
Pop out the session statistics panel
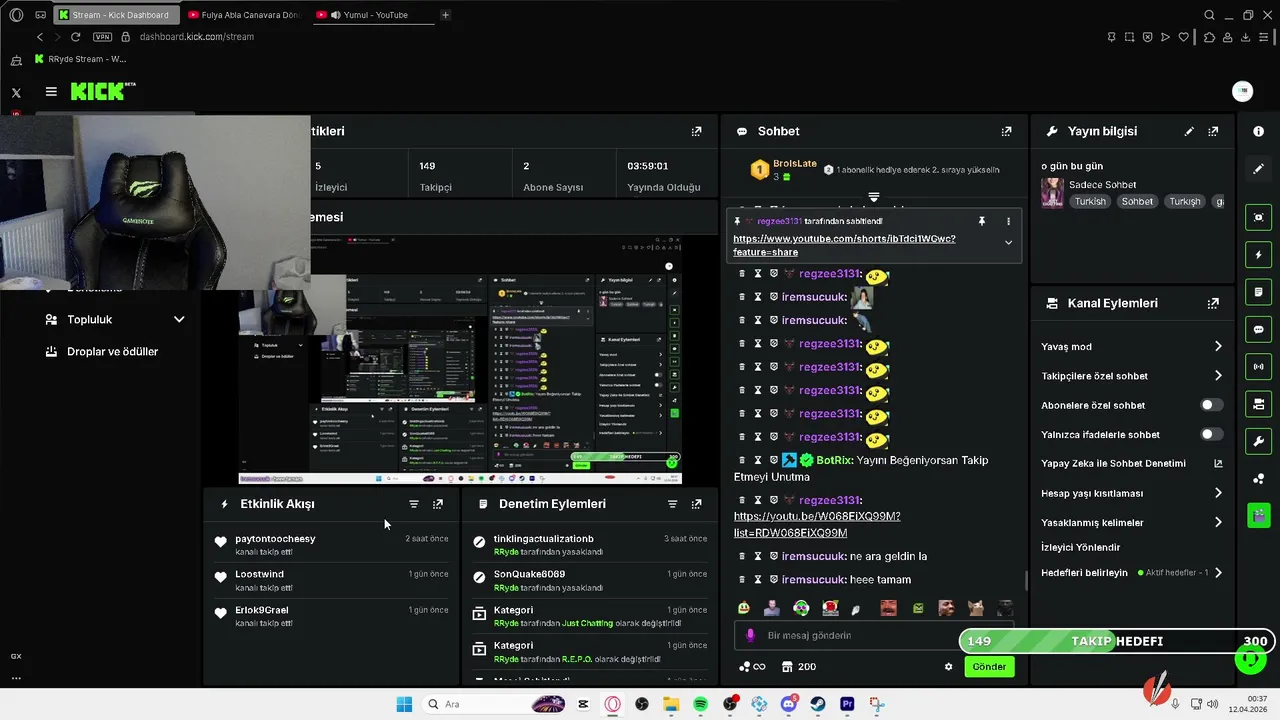tap(696, 131)
